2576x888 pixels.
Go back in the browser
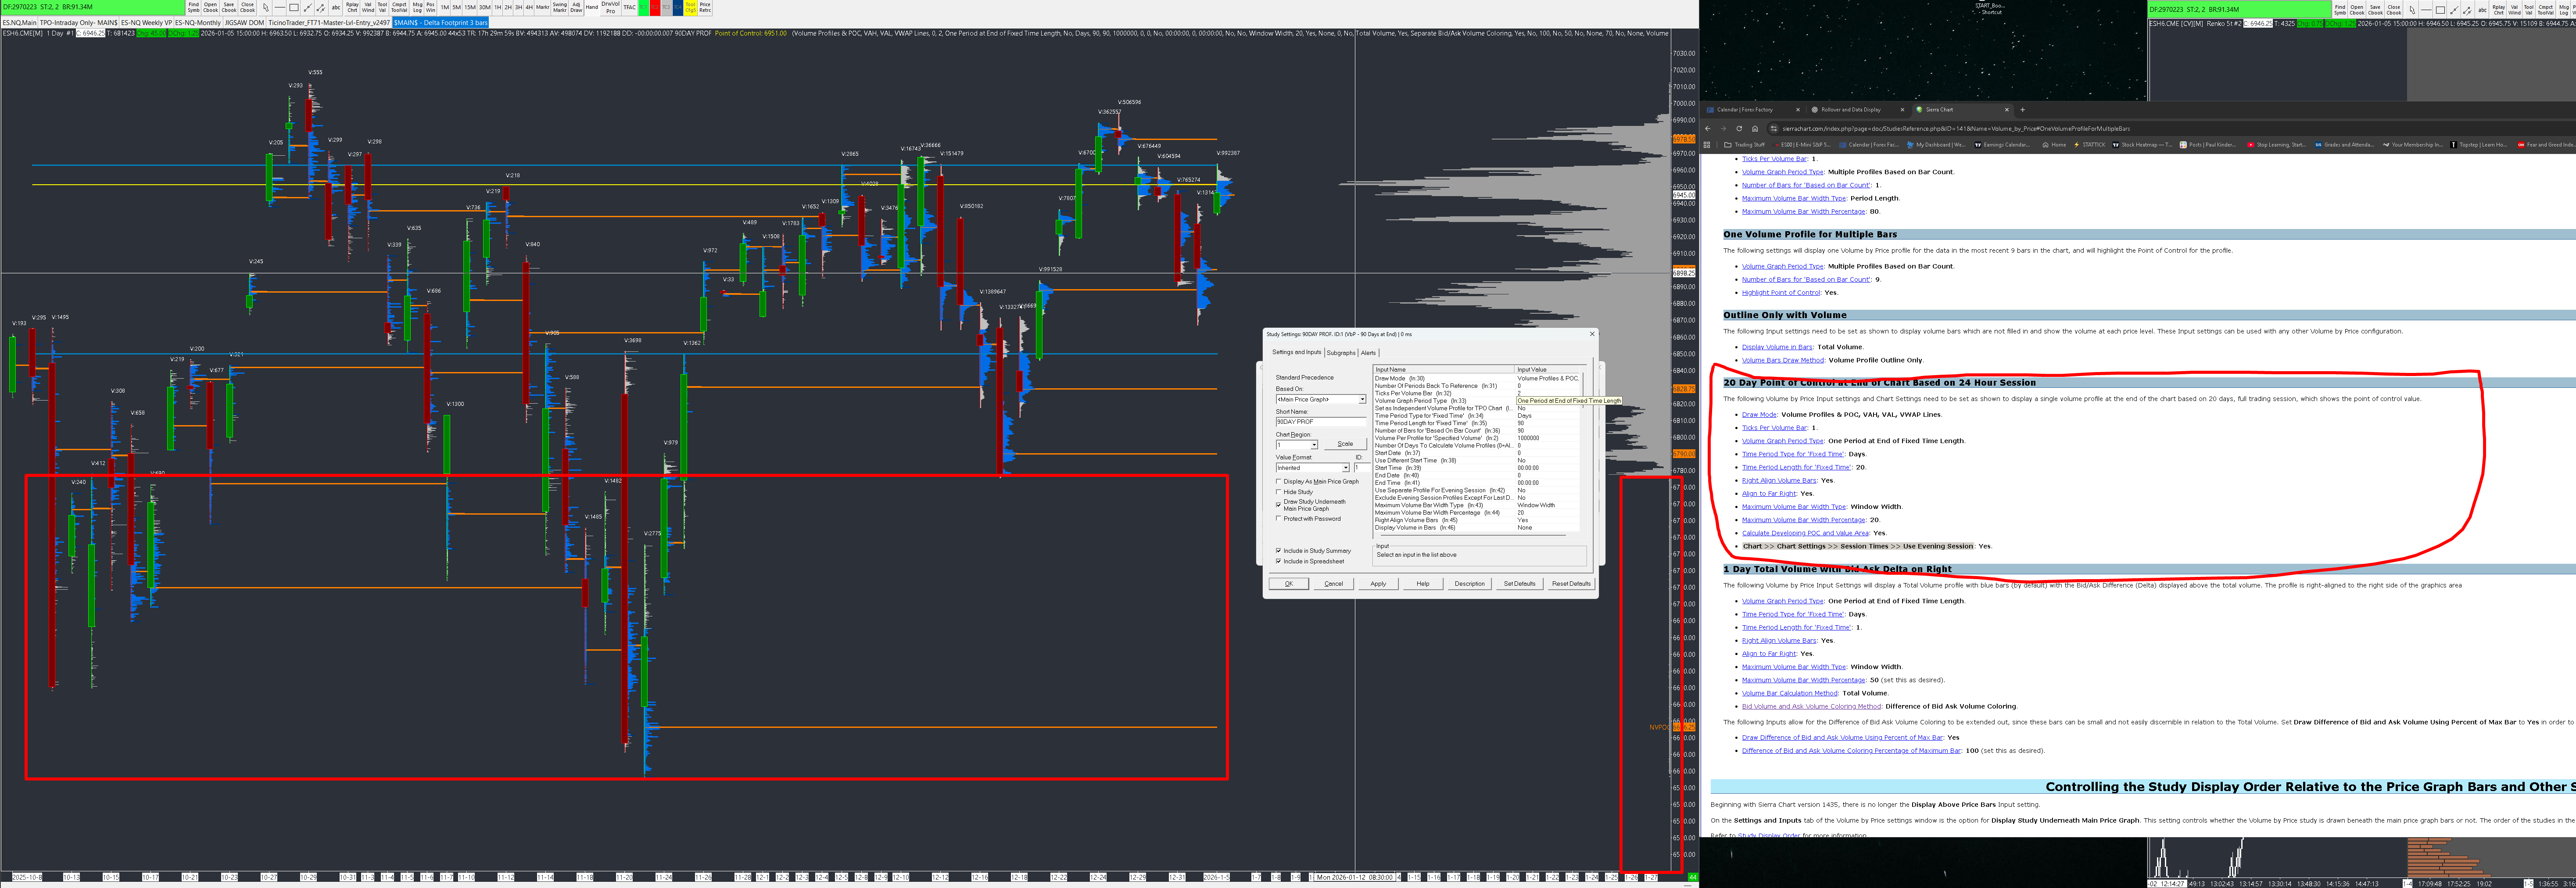coord(1708,128)
